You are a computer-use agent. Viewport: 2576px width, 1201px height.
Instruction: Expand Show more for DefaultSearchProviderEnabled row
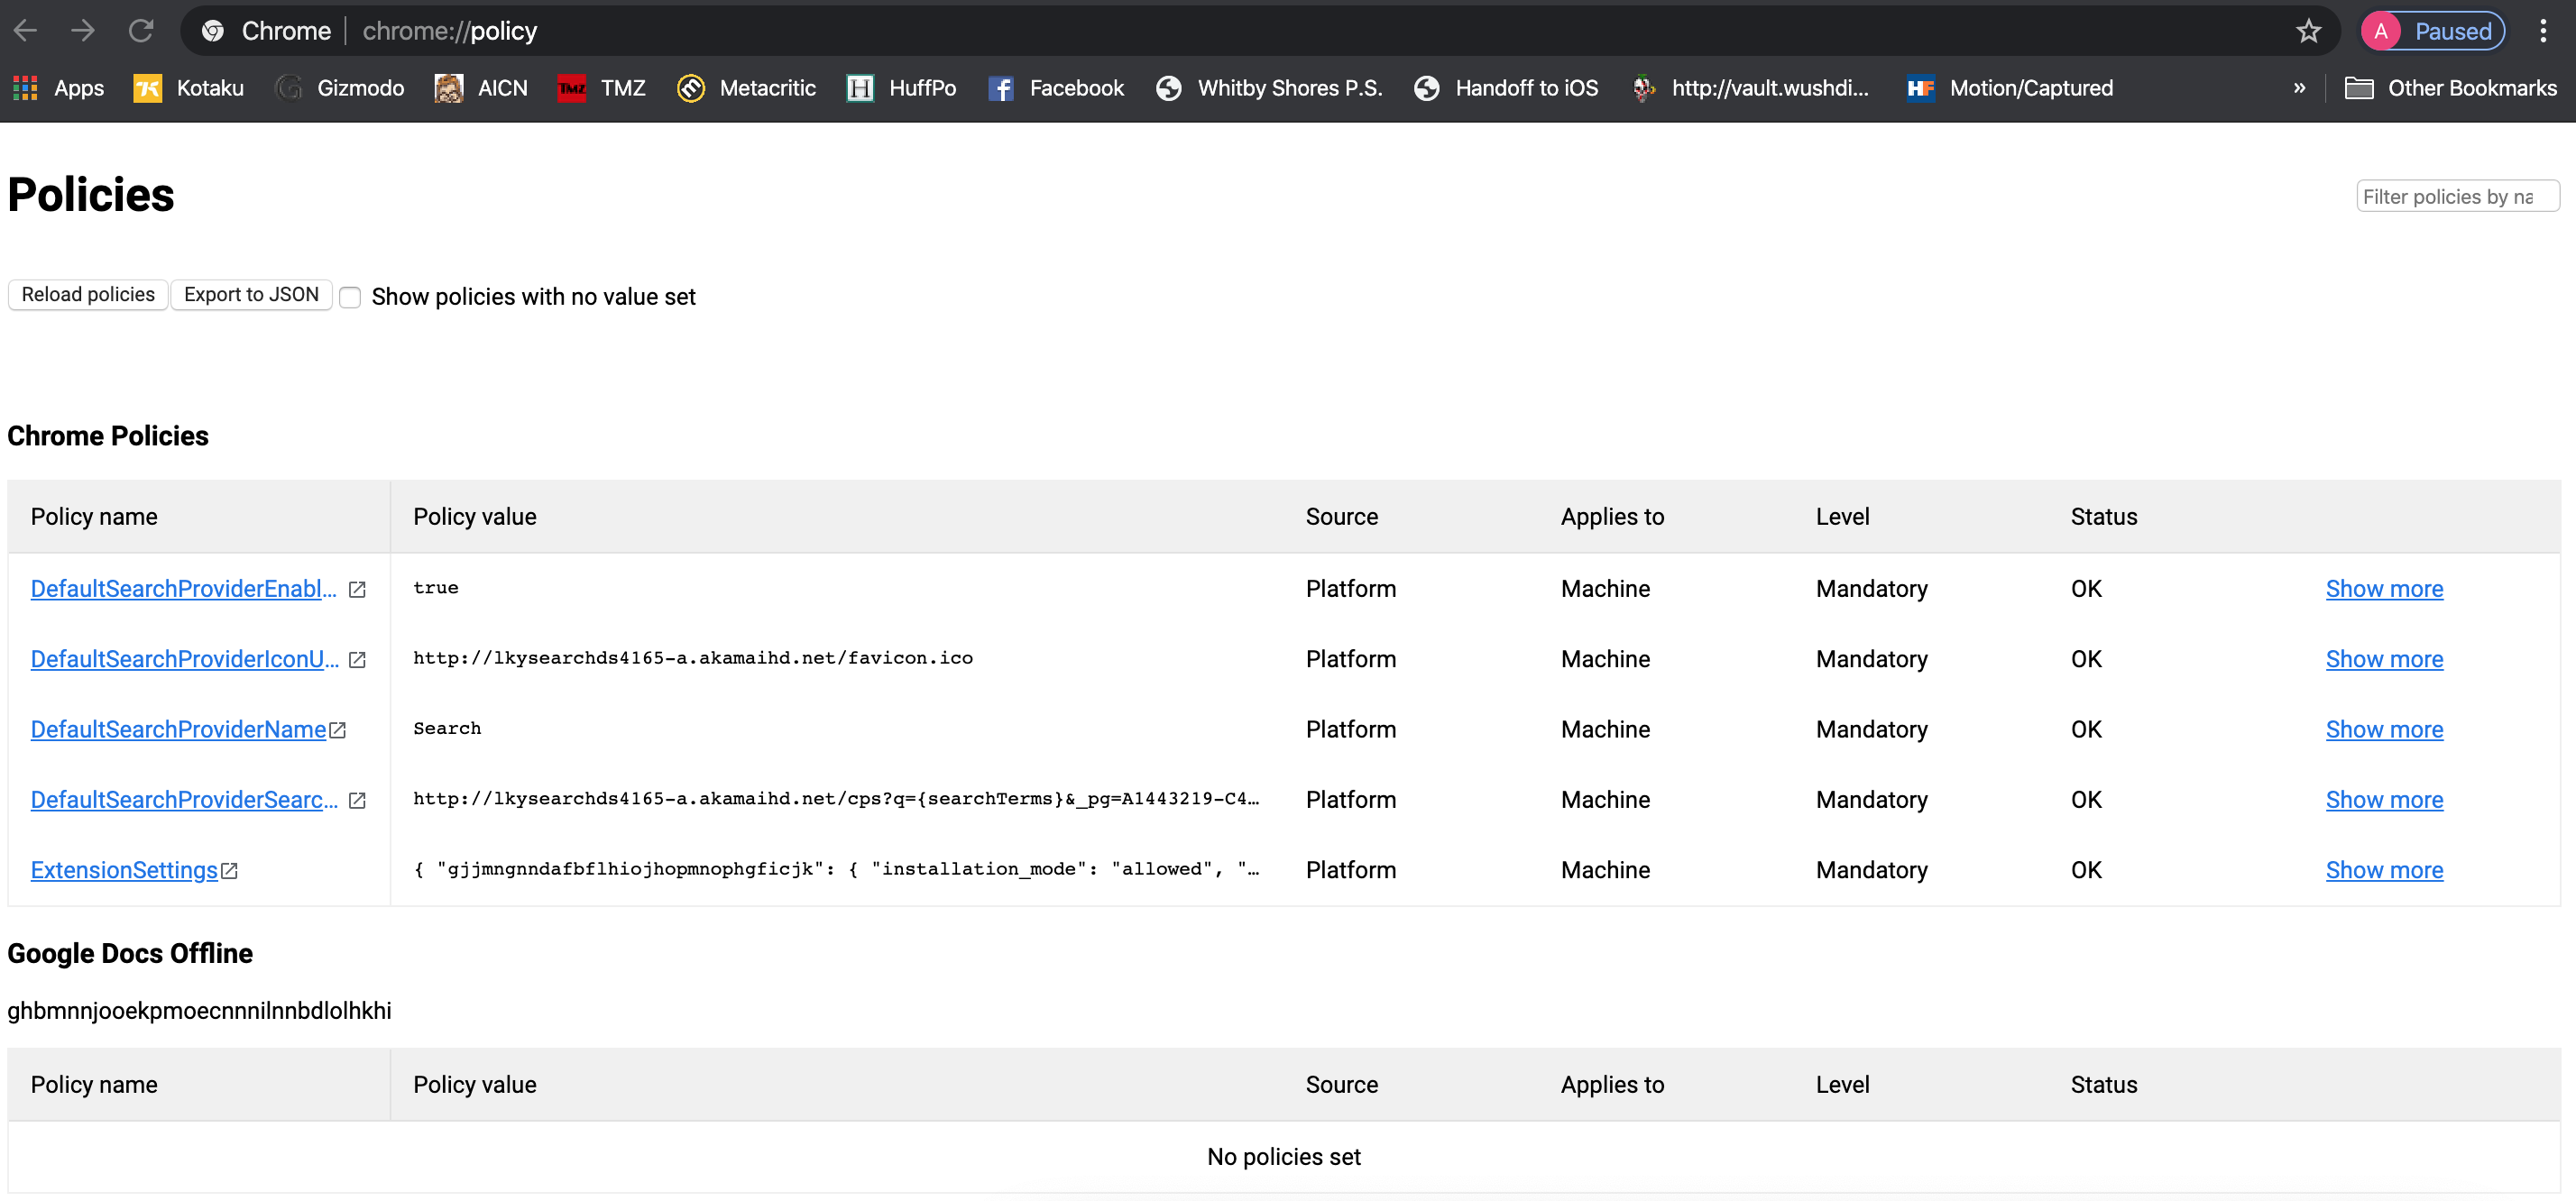[x=2384, y=588]
